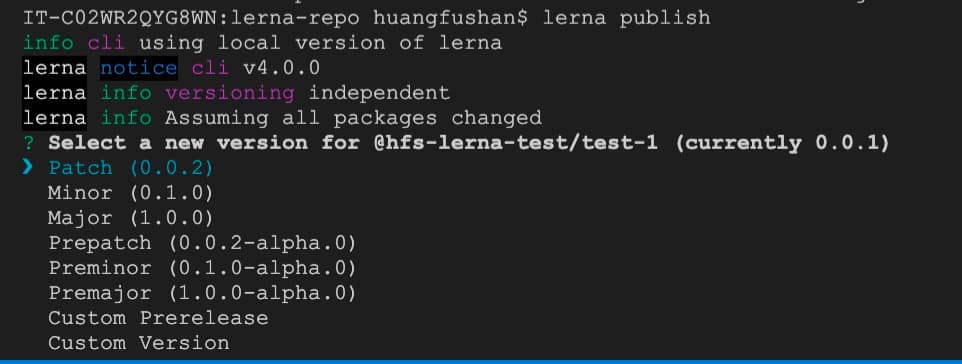Select Prepatch (0.0.2-alpha.0) entry

coord(202,244)
